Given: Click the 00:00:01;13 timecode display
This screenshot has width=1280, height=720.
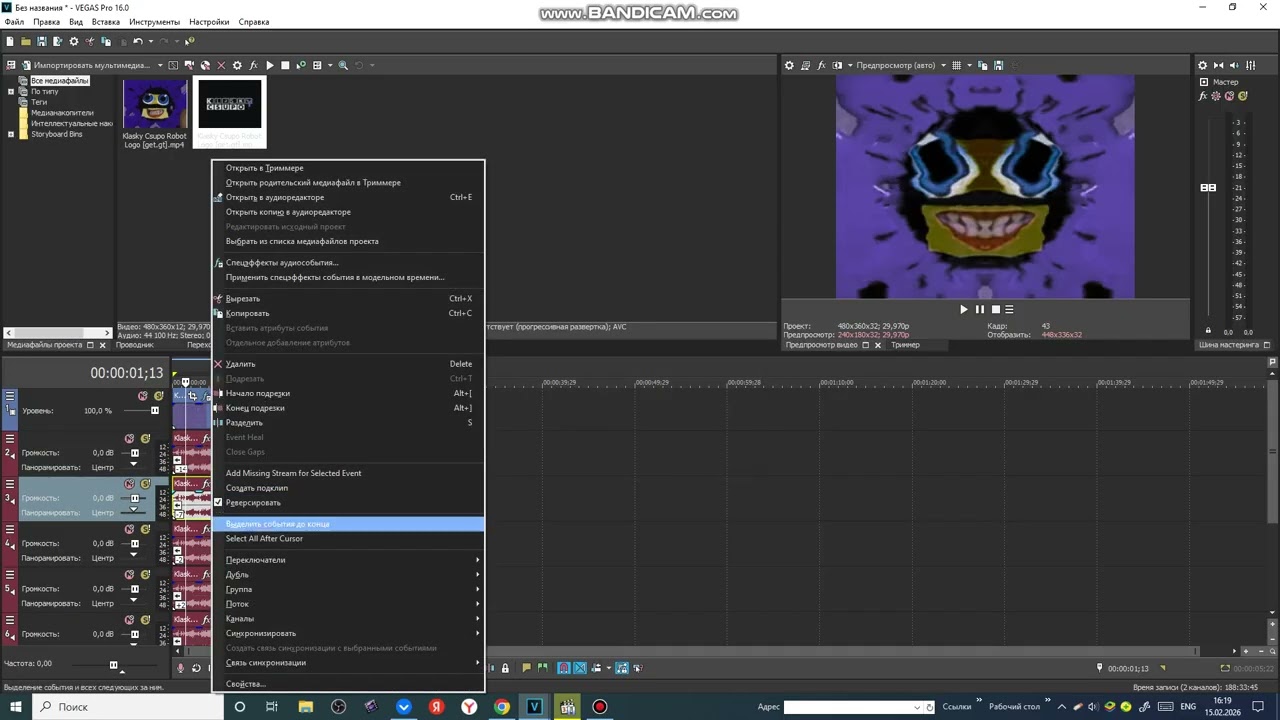Looking at the screenshot, I should click(x=126, y=373).
